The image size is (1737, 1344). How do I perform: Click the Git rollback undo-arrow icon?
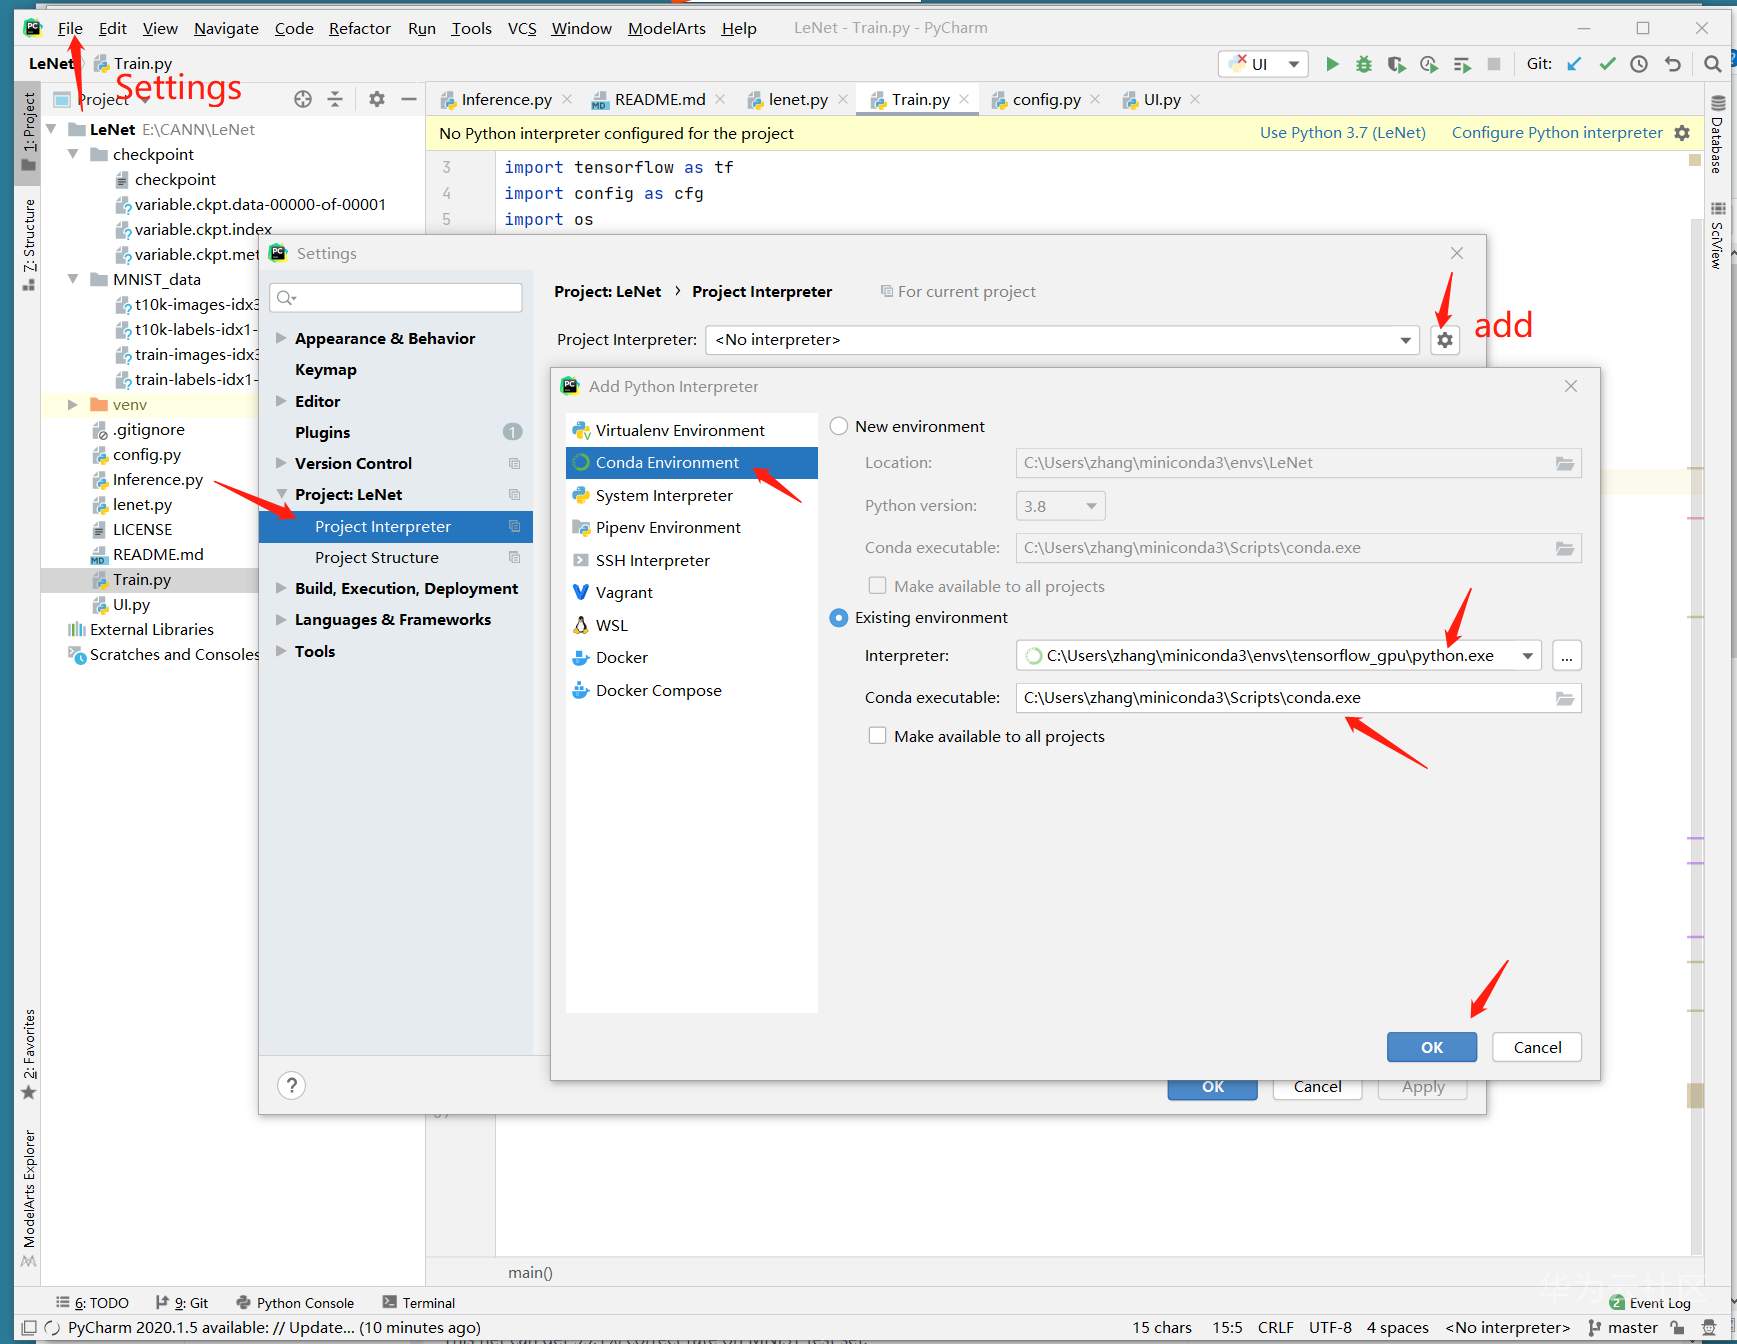1672,64
